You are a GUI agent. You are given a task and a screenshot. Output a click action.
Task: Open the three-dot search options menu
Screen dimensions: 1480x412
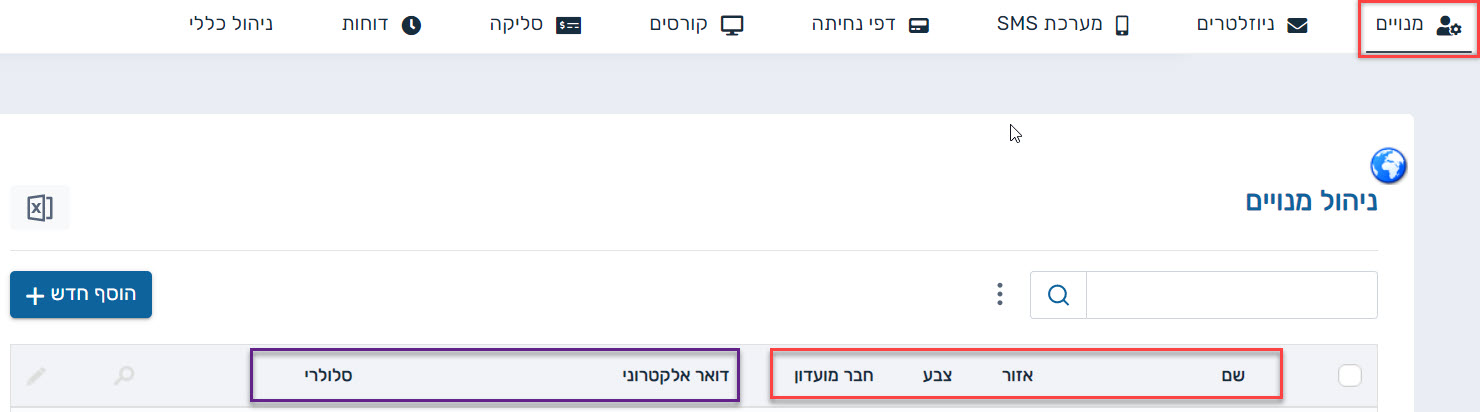998,295
